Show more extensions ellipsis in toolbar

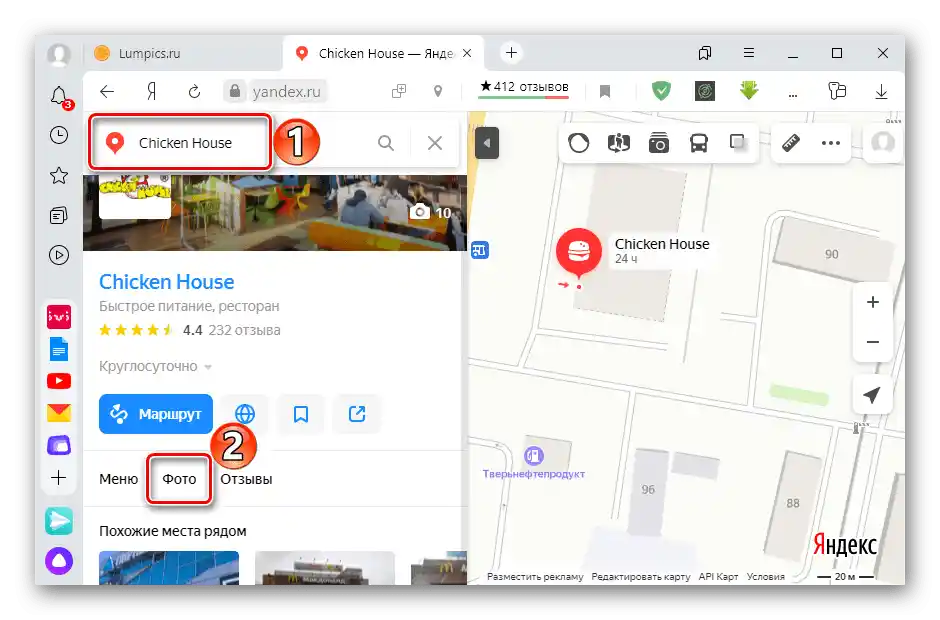pyautogui.click(x=793, y=94)
